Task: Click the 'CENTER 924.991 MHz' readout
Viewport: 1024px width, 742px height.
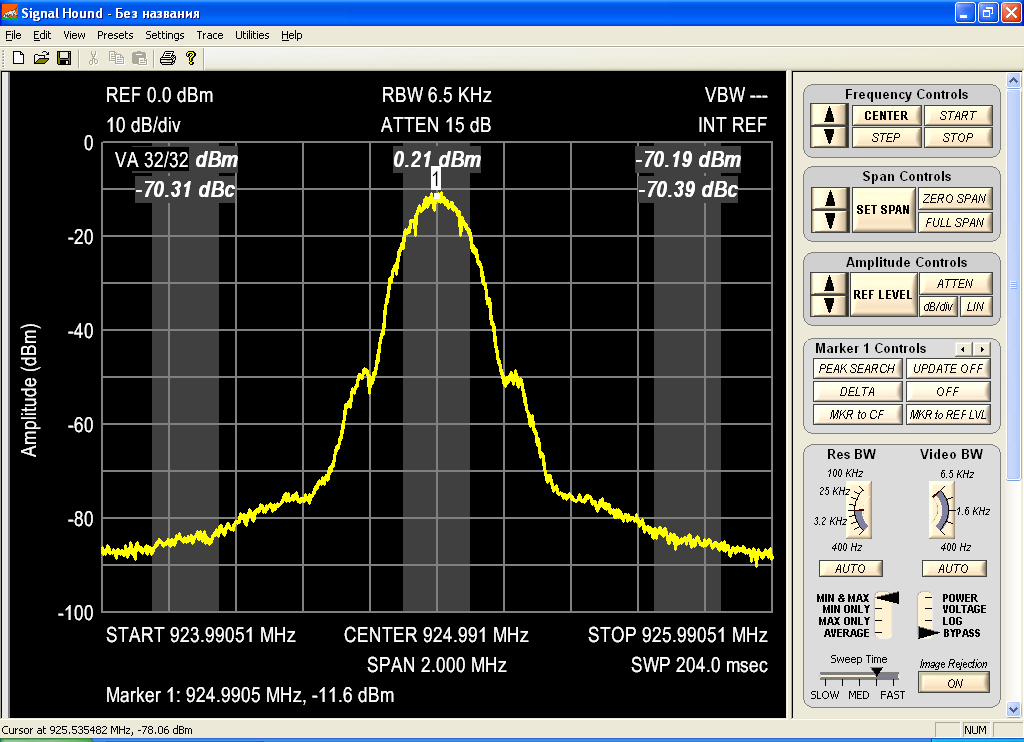Action: pyautogui.click(x=436, y=635)
